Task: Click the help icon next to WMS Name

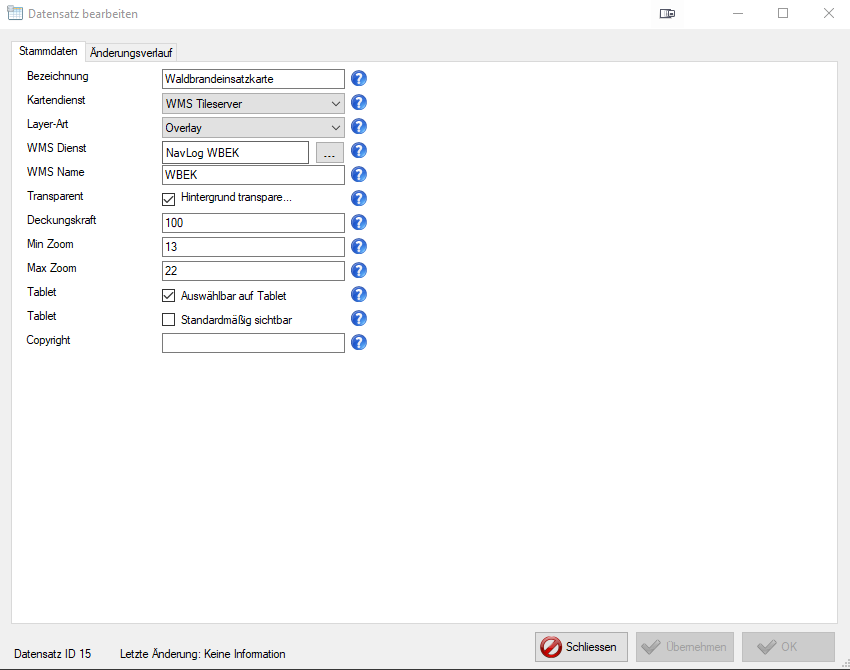Action: point(358,174)
